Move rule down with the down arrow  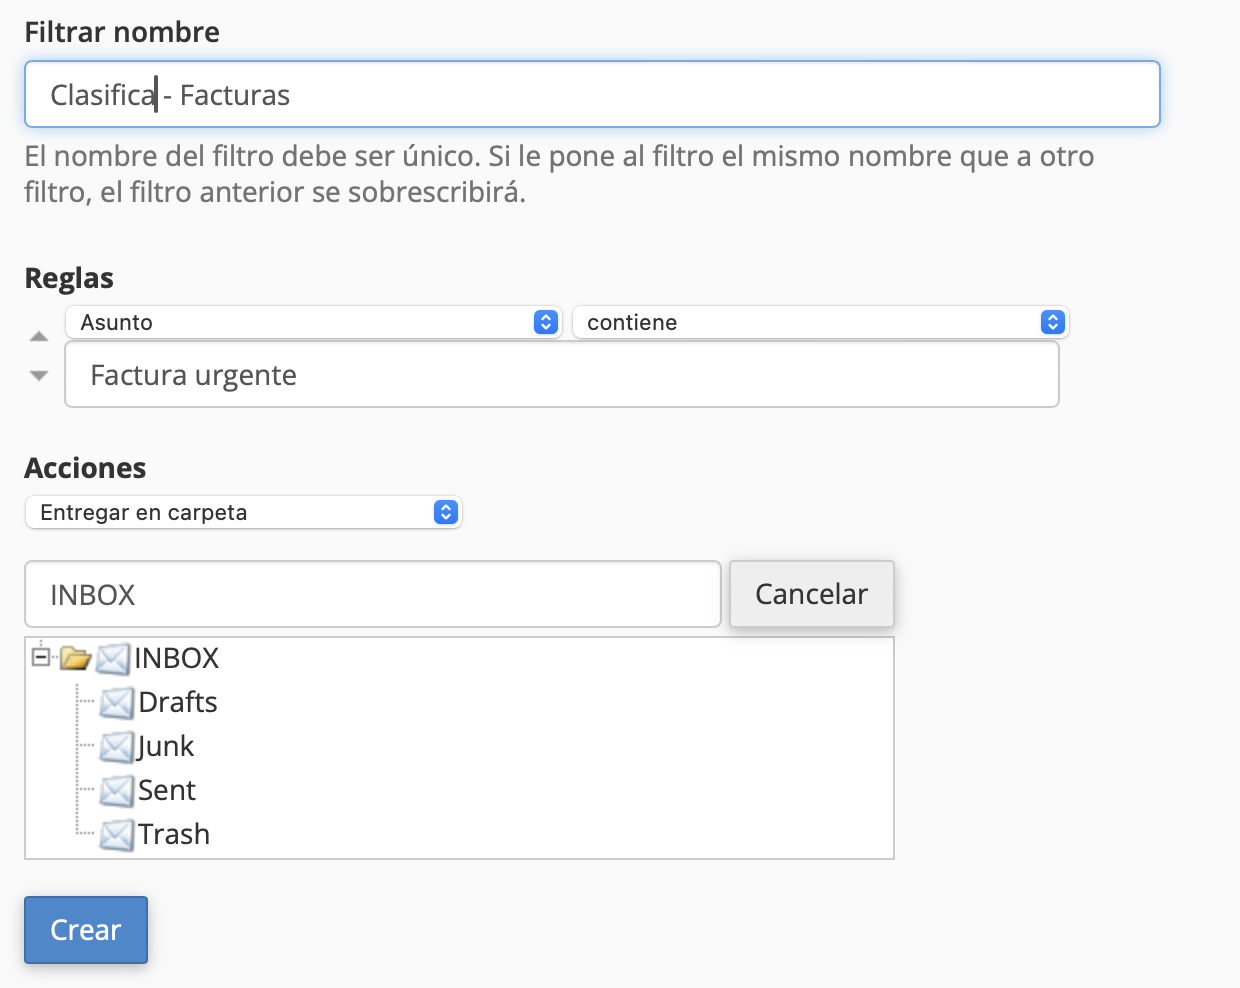coord(39,376)
